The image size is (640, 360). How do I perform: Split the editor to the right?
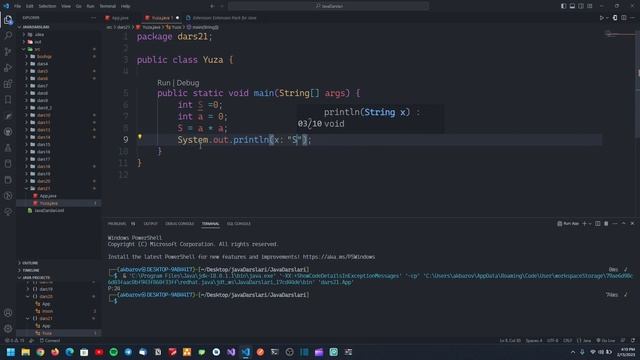point(624,18)
